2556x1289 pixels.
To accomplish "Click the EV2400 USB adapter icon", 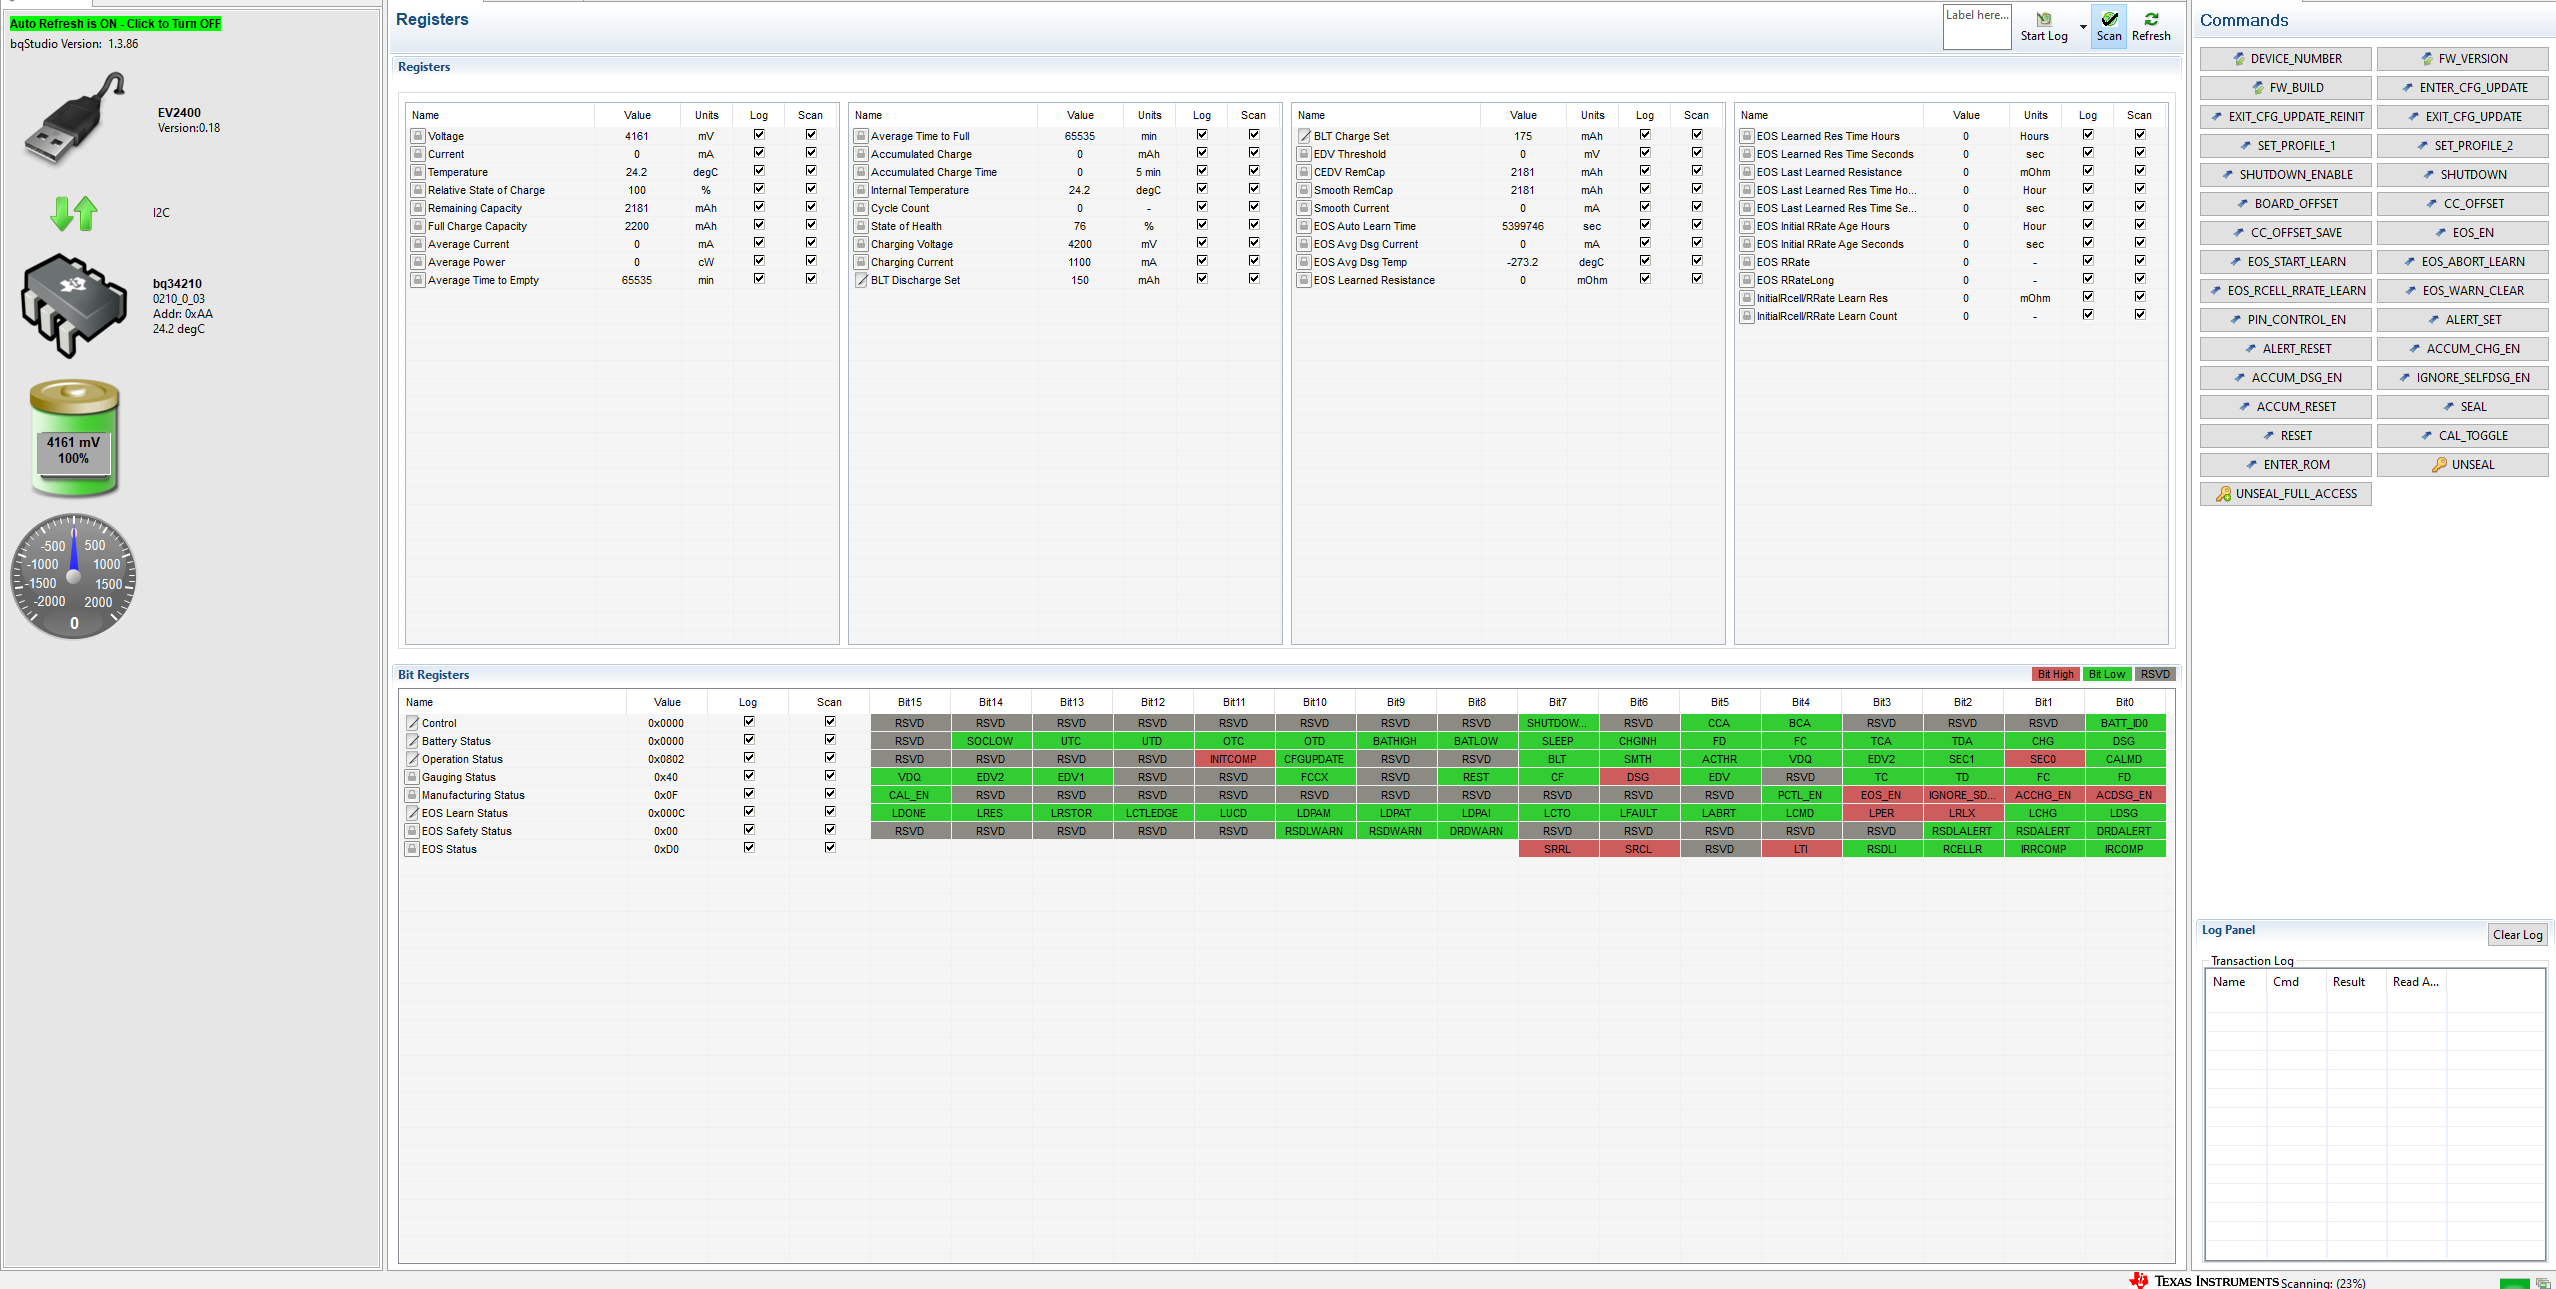I will pyautogui.click(x=74, y=119).
